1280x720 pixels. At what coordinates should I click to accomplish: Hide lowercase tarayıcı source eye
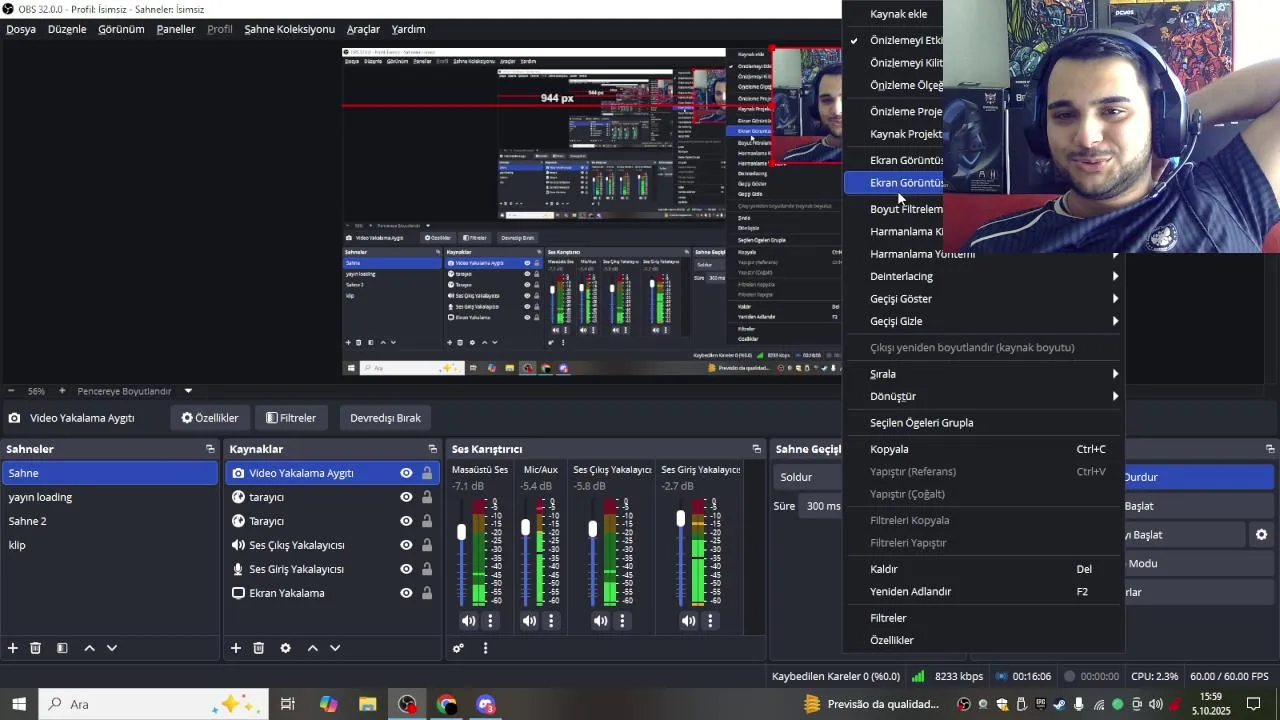coord(406,497)
